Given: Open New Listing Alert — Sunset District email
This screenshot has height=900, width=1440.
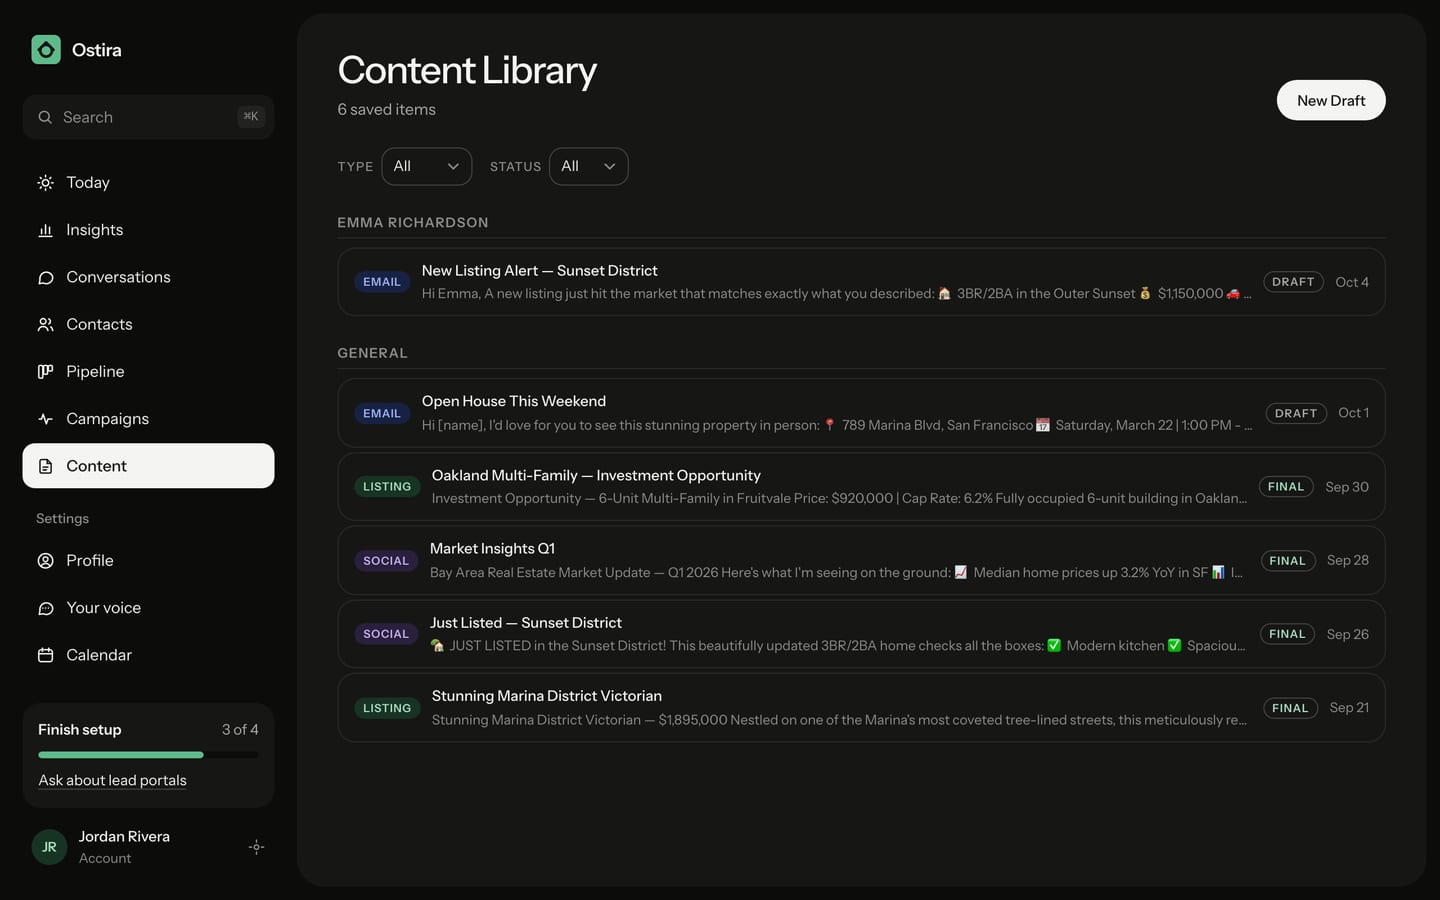Looking at the screenshot, I should (x=861, y=282).
